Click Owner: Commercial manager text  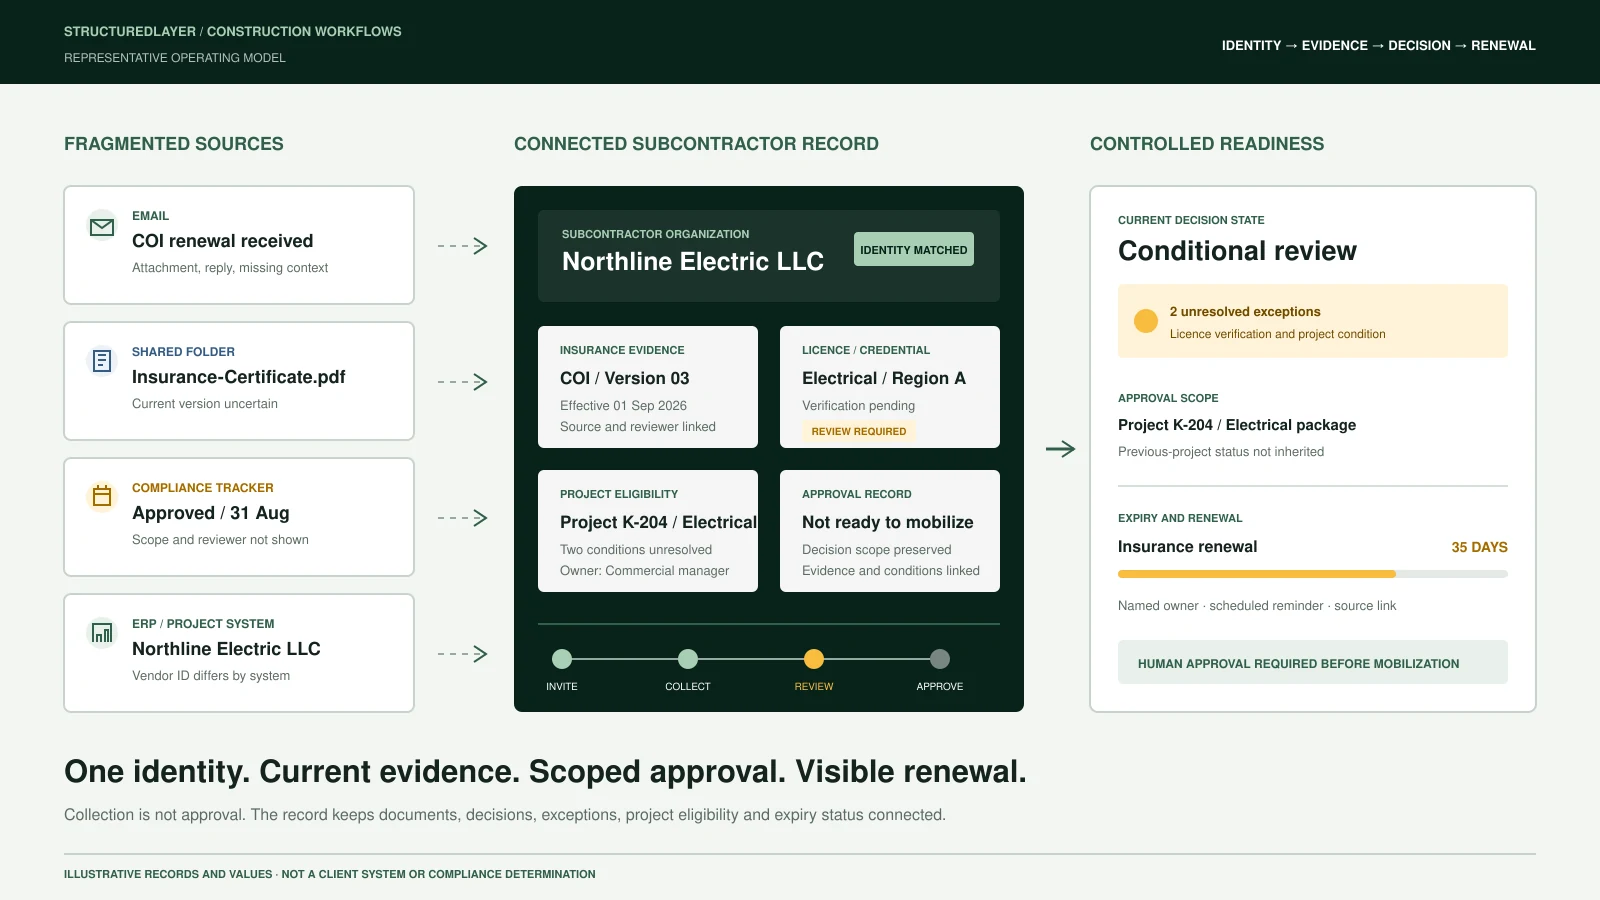tap(644, 571)
